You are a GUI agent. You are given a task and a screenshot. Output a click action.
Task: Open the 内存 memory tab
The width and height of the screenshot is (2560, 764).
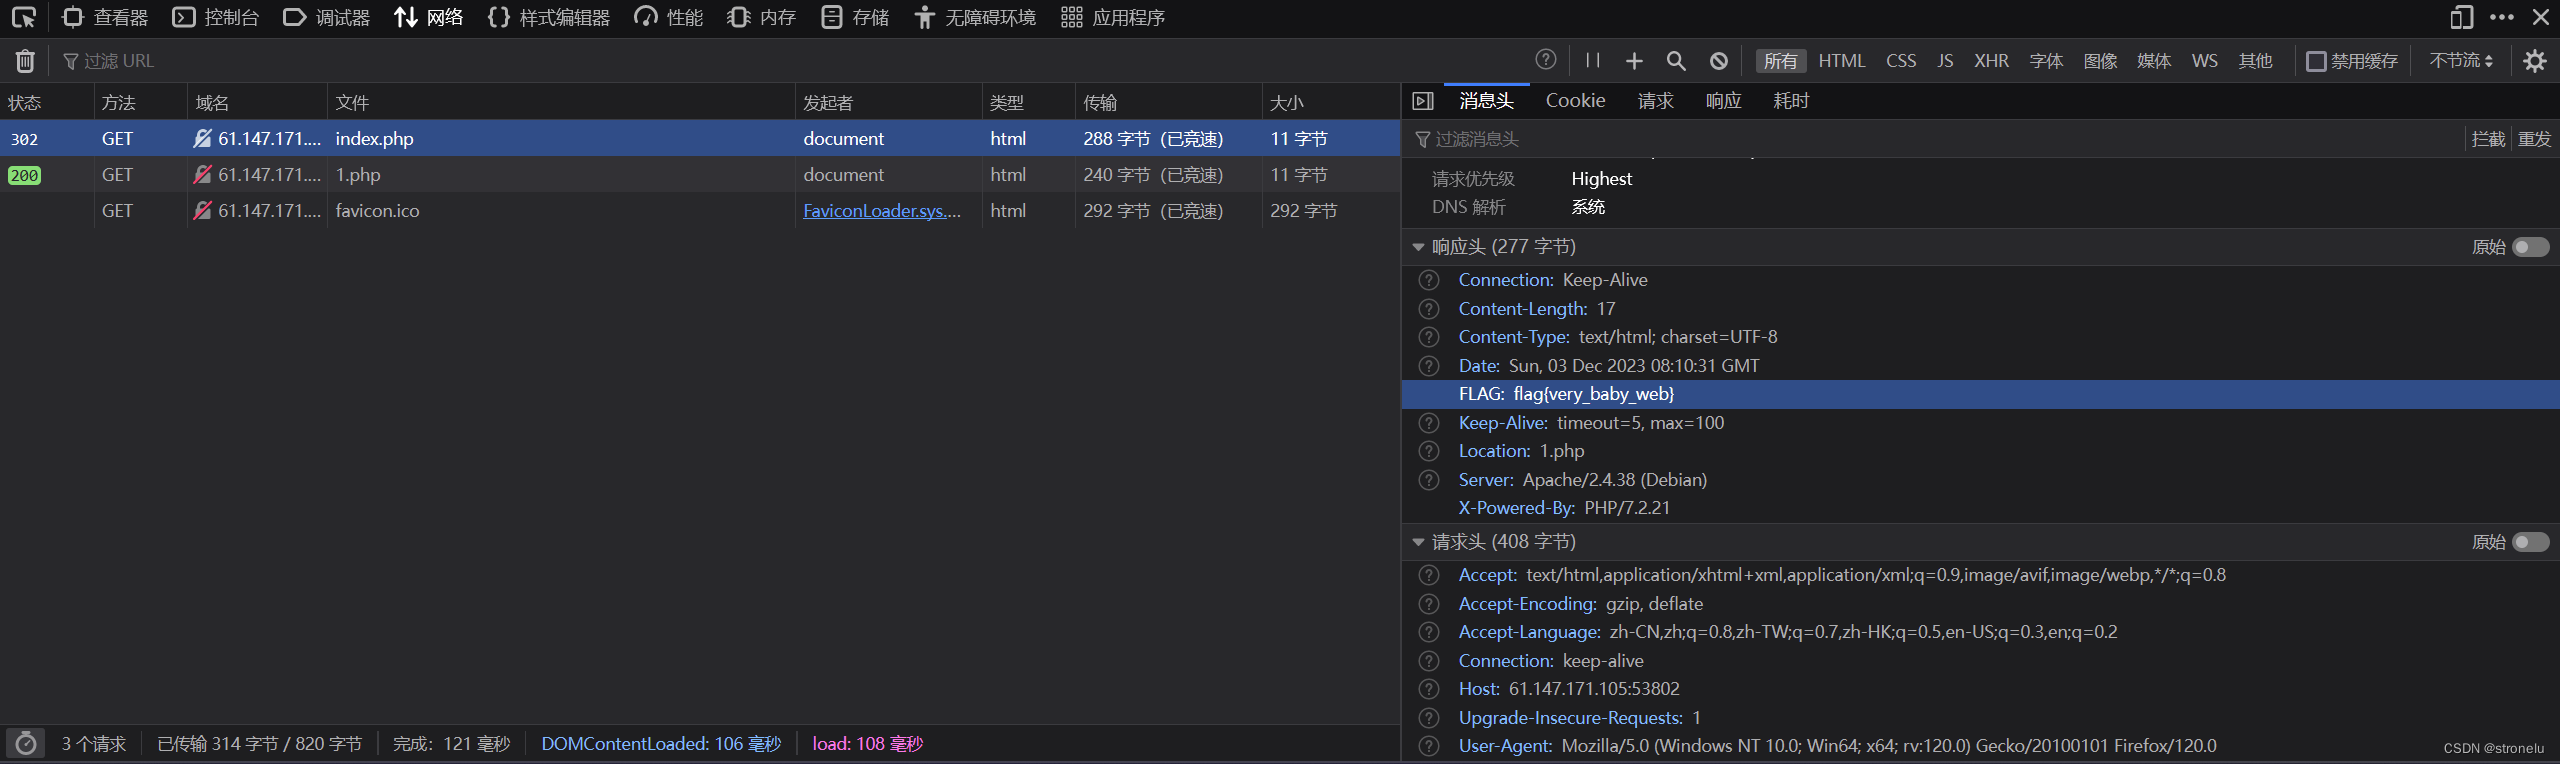[x=762, y=18]
